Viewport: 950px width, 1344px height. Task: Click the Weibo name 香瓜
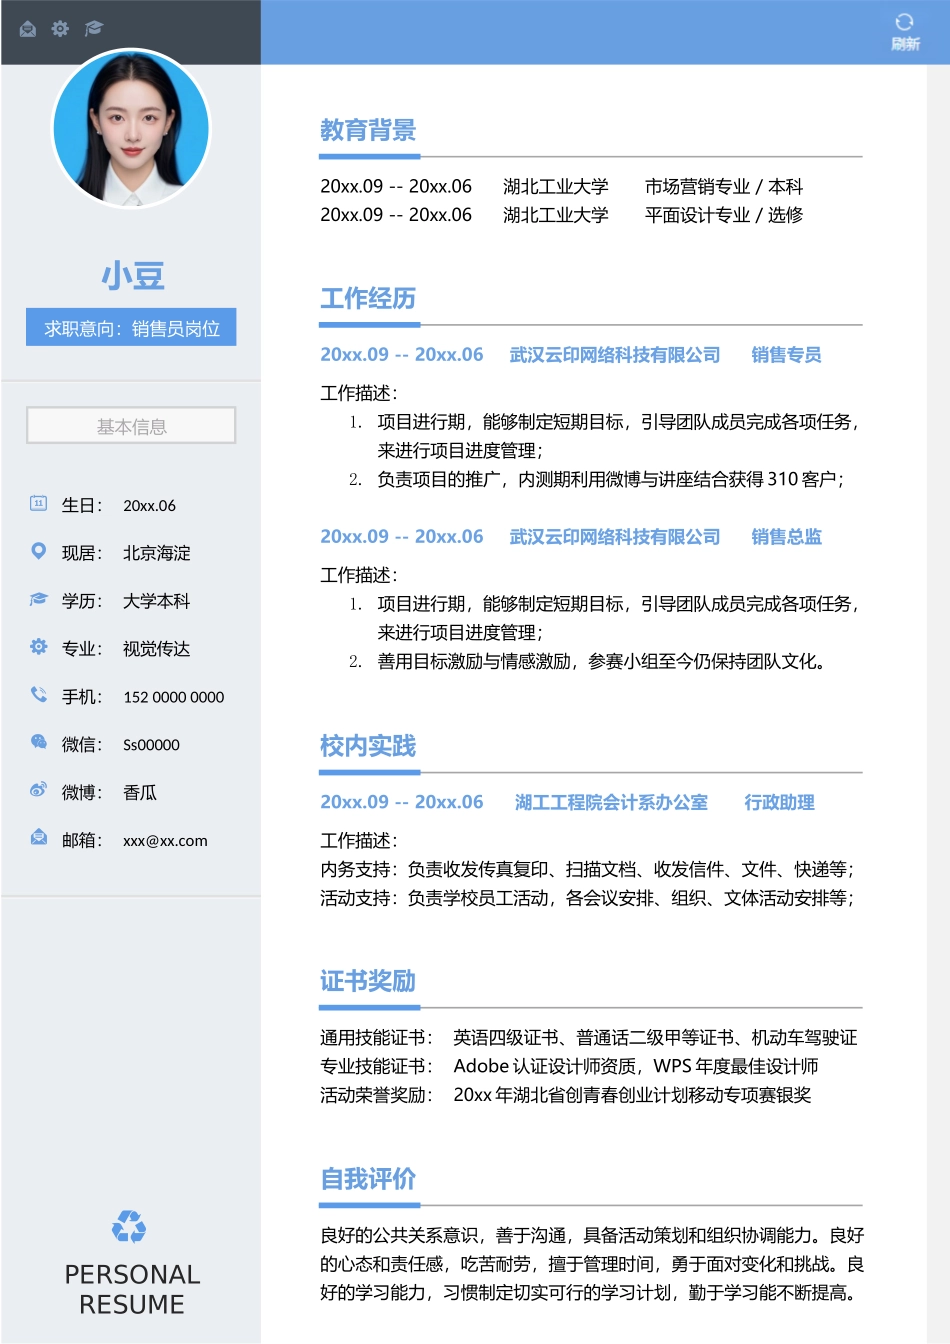pyautogui.click(x=140, y=793)
